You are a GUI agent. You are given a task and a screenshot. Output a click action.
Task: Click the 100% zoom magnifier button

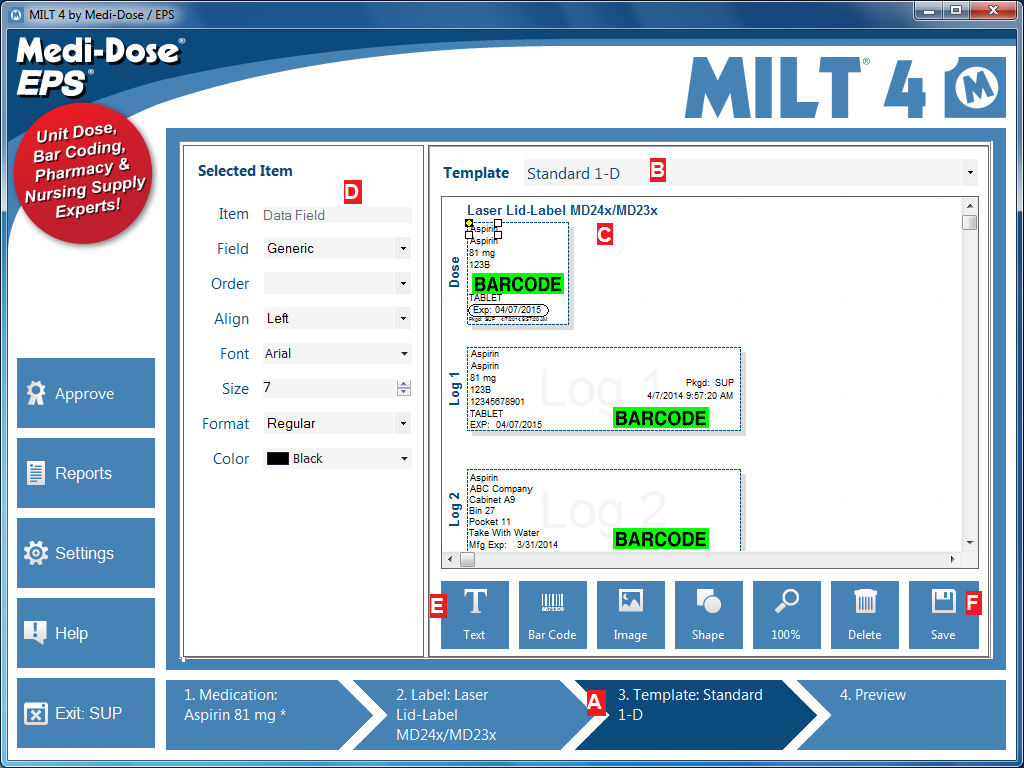[x=786, y=615]
